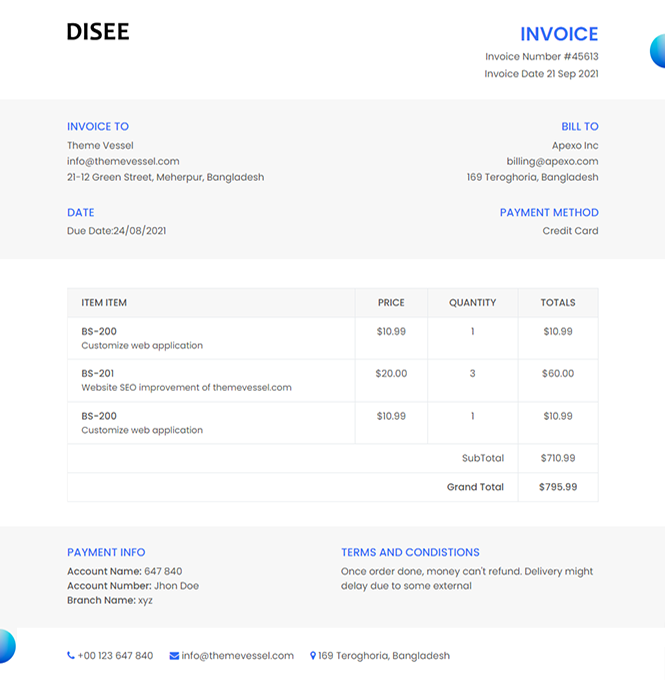The image size is (665, 680).
Task: Click the Grand Total amount $795.99
Action: click(557, 488)
